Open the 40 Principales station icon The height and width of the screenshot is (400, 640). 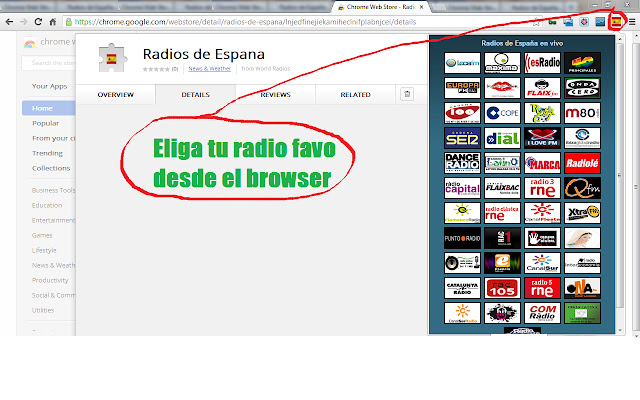click(x=582, y=63)
